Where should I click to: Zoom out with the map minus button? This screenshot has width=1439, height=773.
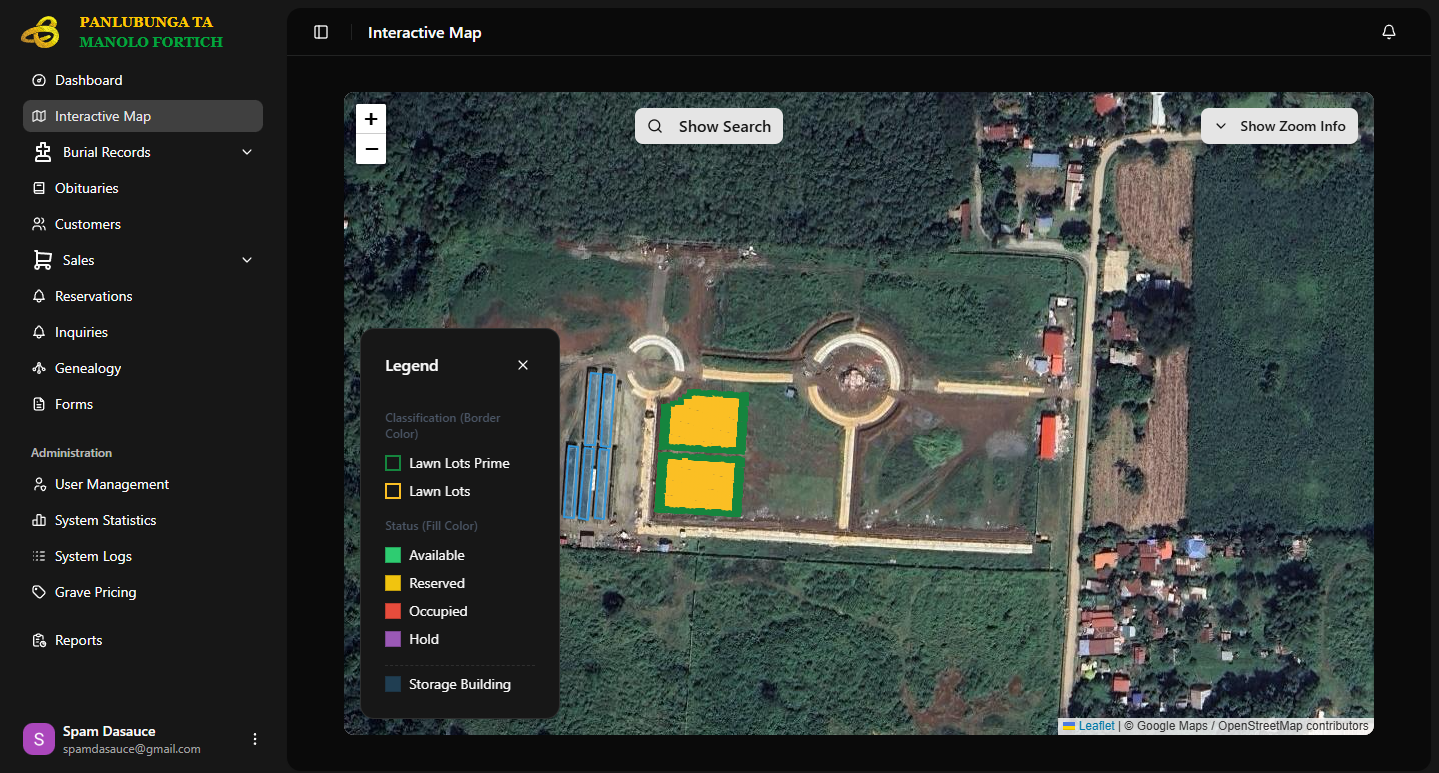(371, 149)
